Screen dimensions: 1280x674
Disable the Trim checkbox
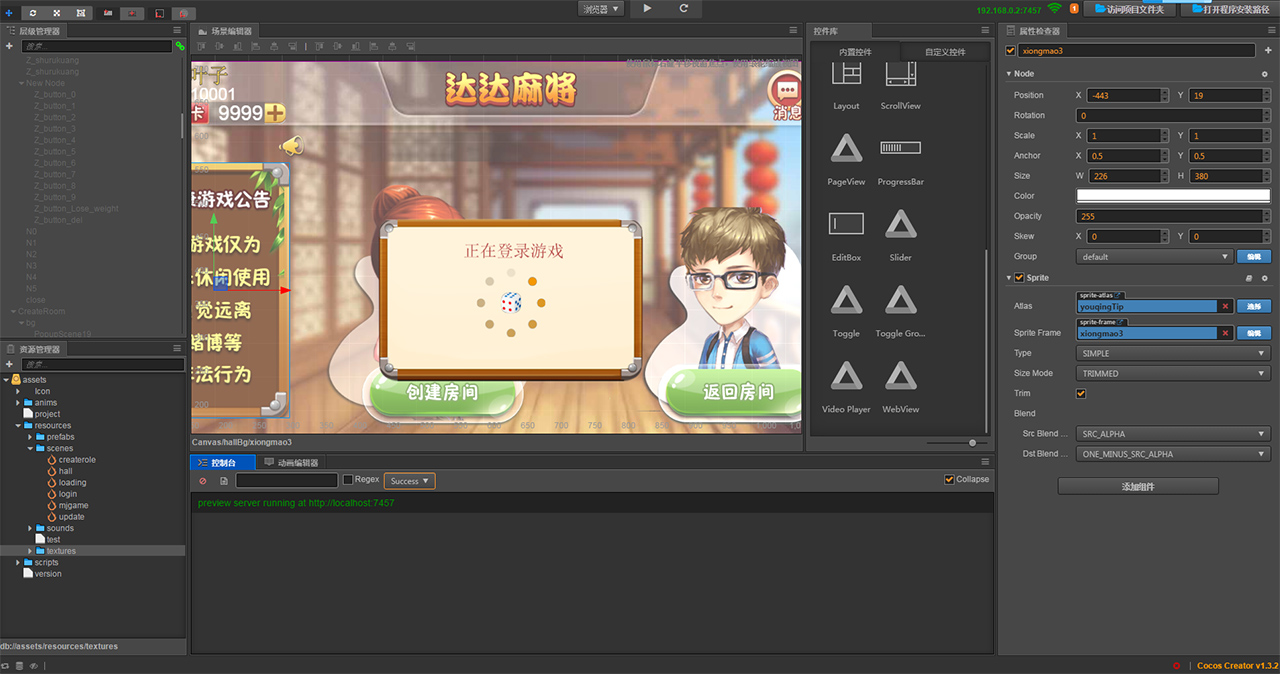[1080, 394]
